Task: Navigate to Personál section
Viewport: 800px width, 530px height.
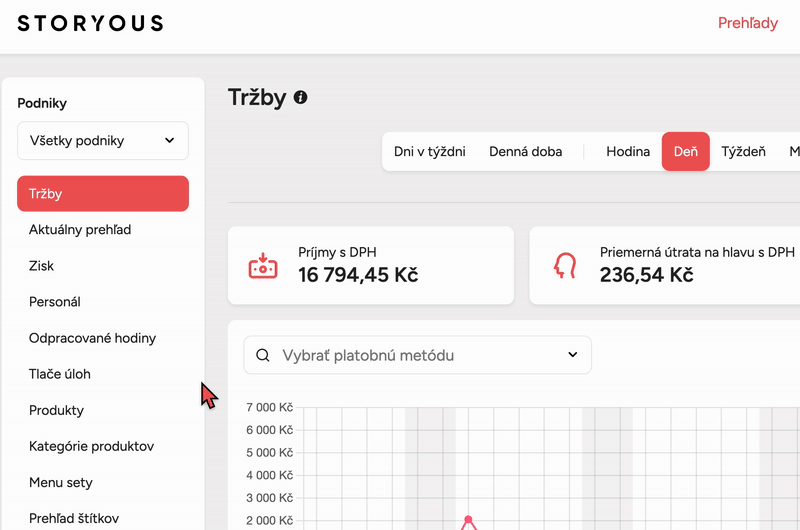Action: [55, 302]
